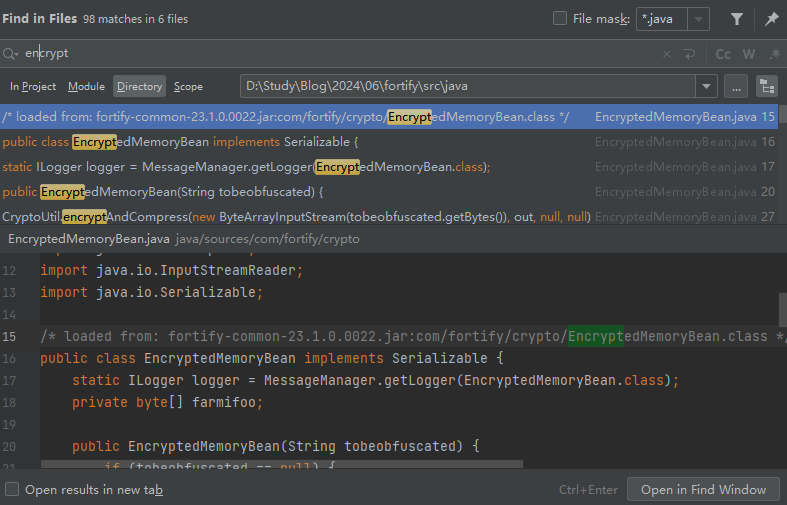
Task: Choose the Scope tab
Action: pos(188,87)
